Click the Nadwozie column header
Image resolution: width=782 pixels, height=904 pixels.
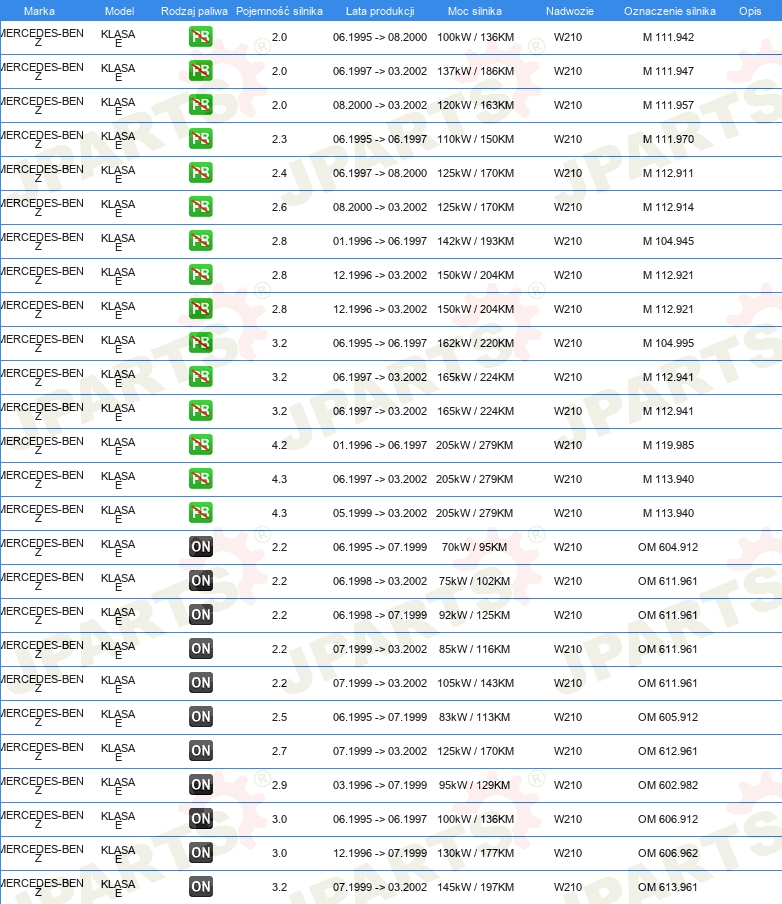pyautogui.click(x=570, y=11)
